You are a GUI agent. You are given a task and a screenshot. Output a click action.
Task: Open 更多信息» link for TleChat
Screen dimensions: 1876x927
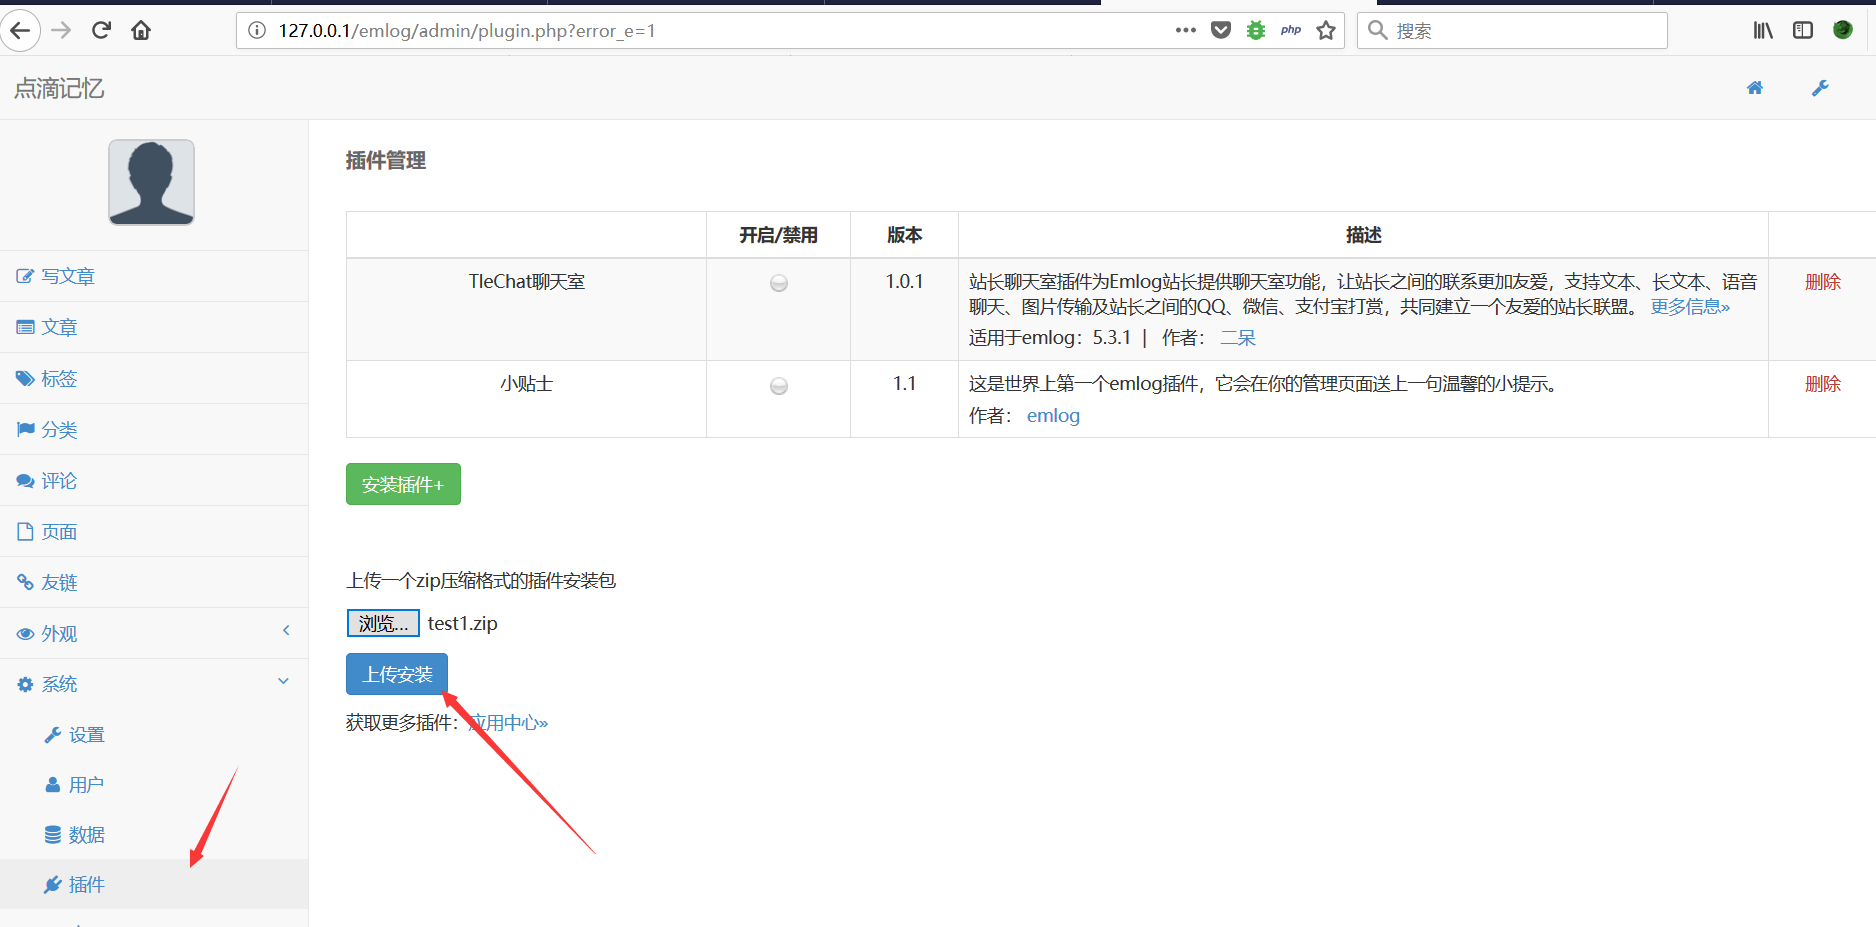1690,307
